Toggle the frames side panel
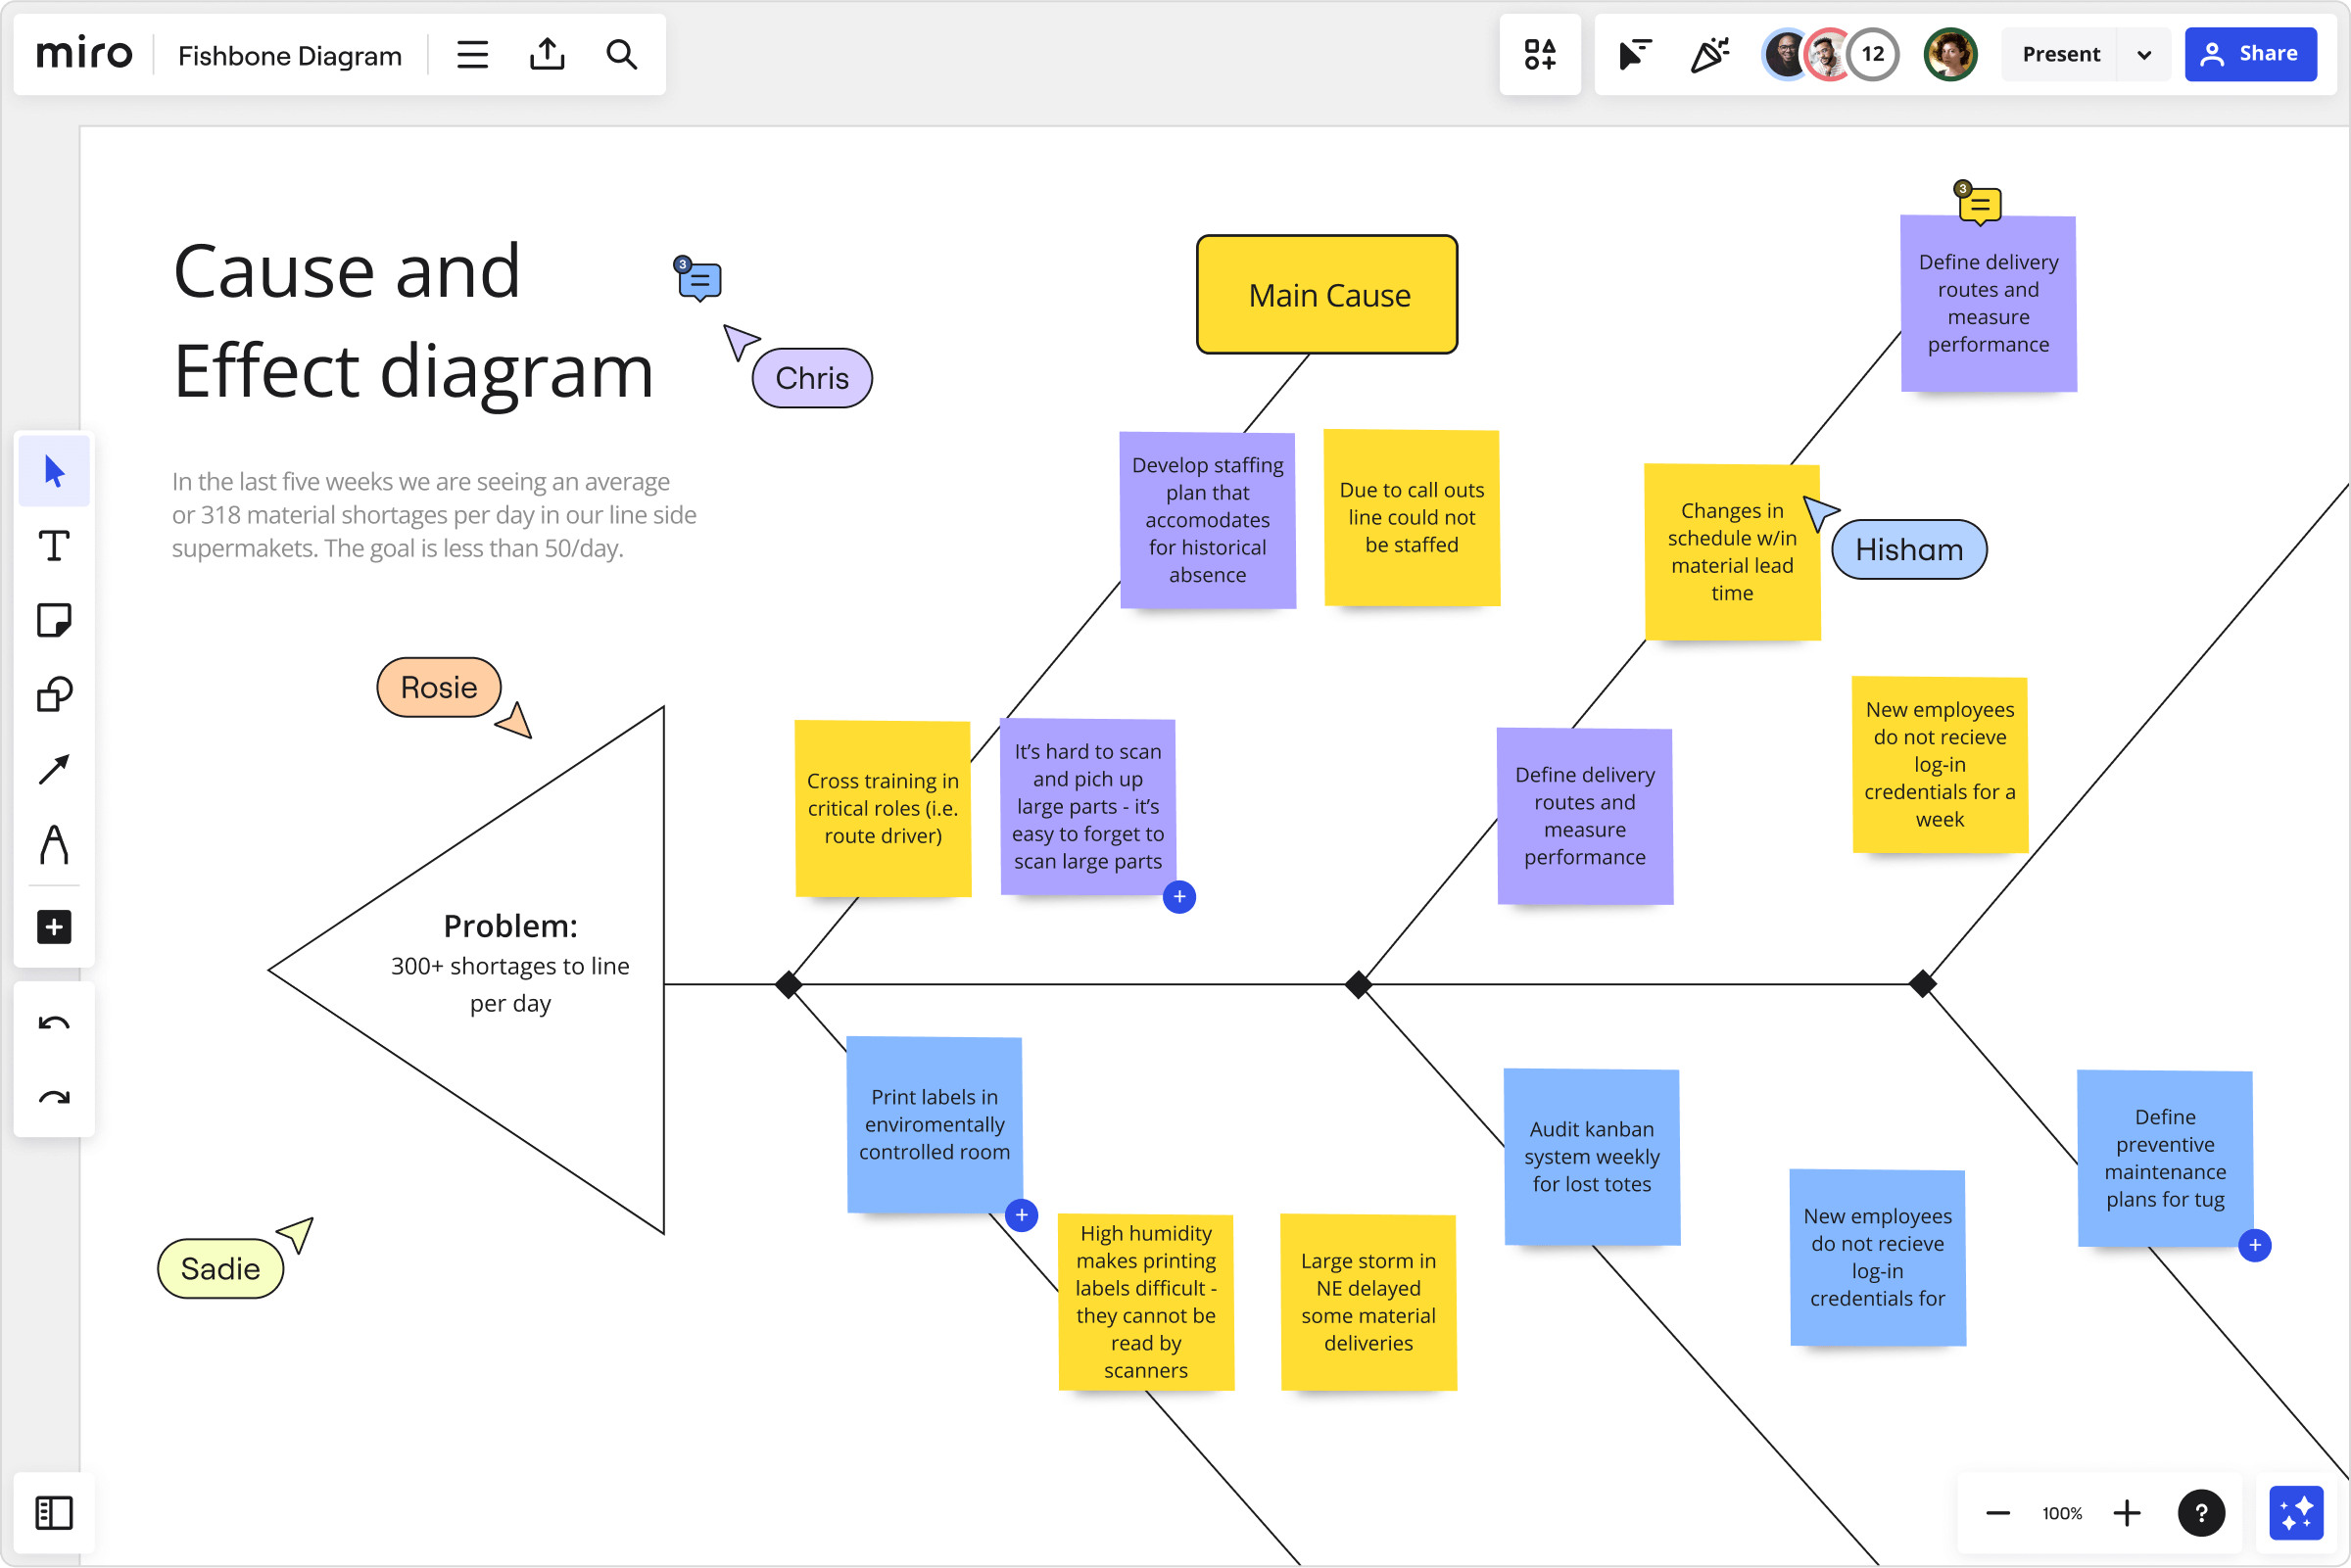Screen dimensions: 2351x1568 [54, 1512]
